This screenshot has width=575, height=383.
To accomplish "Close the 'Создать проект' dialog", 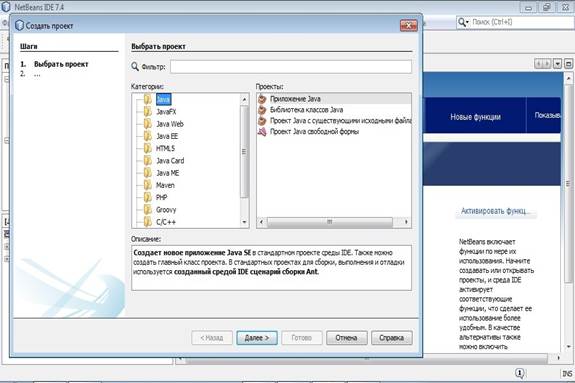I will coord(409,25).
